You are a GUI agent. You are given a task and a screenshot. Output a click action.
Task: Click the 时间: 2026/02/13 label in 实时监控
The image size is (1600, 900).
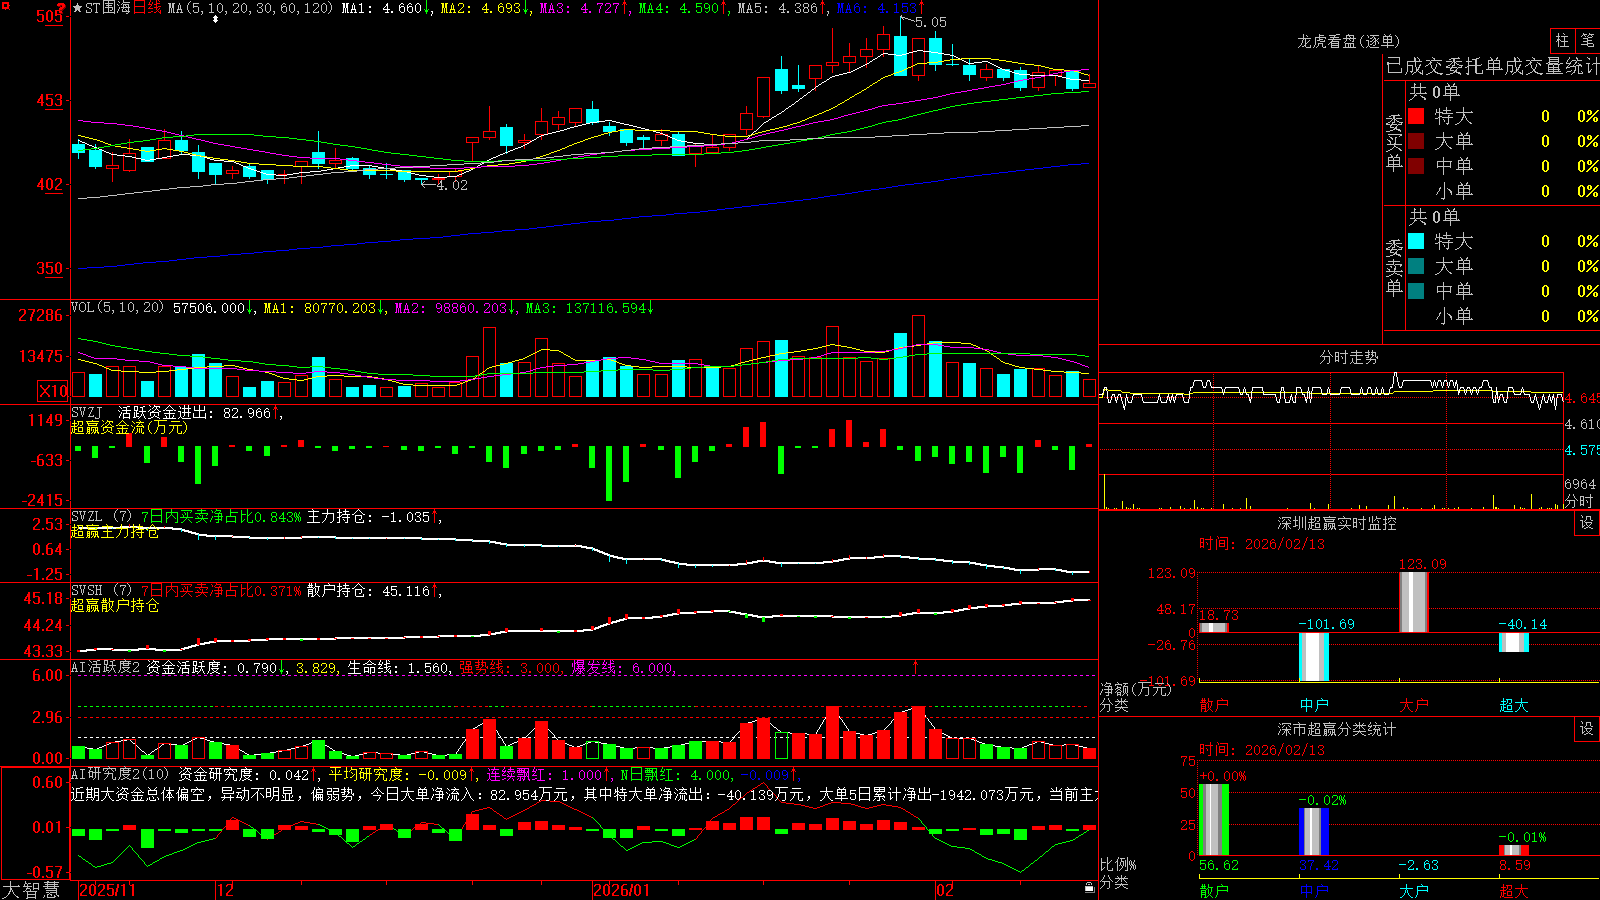click(x=1262, y=544)
